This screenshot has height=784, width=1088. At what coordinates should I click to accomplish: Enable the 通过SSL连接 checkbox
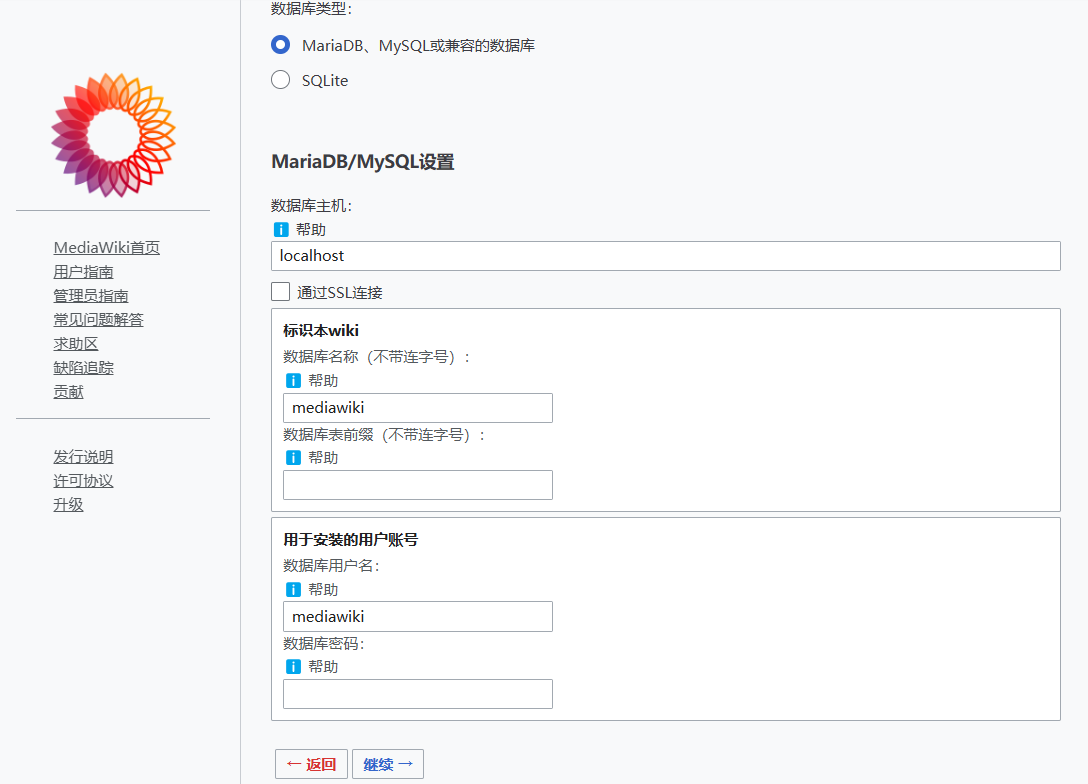click(x=280, y=291)
